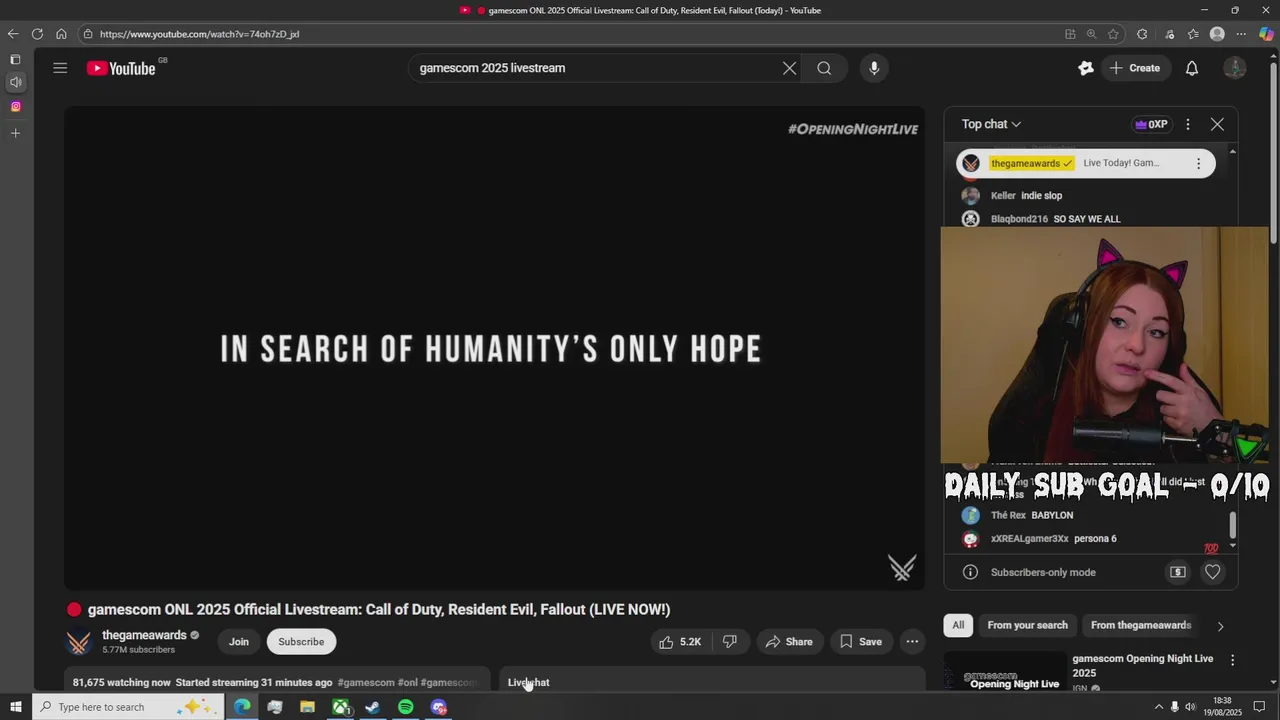Share the gamescom livestream
Screen dimensions: 1280x720
[x=789, y=642]
